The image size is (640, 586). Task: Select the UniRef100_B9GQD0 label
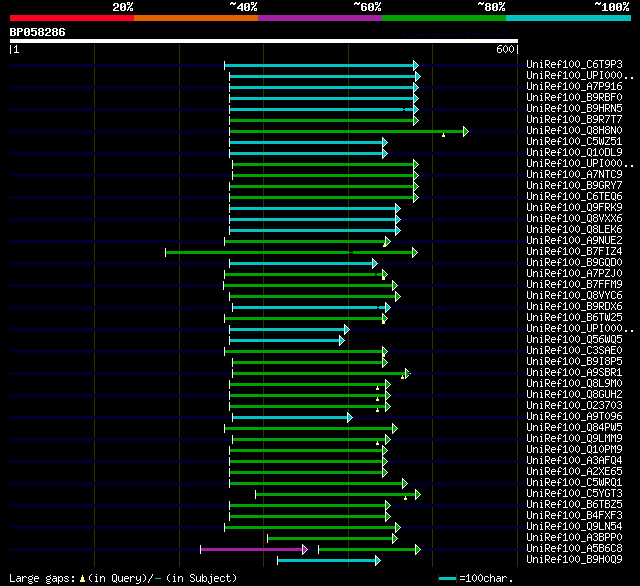(x=574, y=263)
